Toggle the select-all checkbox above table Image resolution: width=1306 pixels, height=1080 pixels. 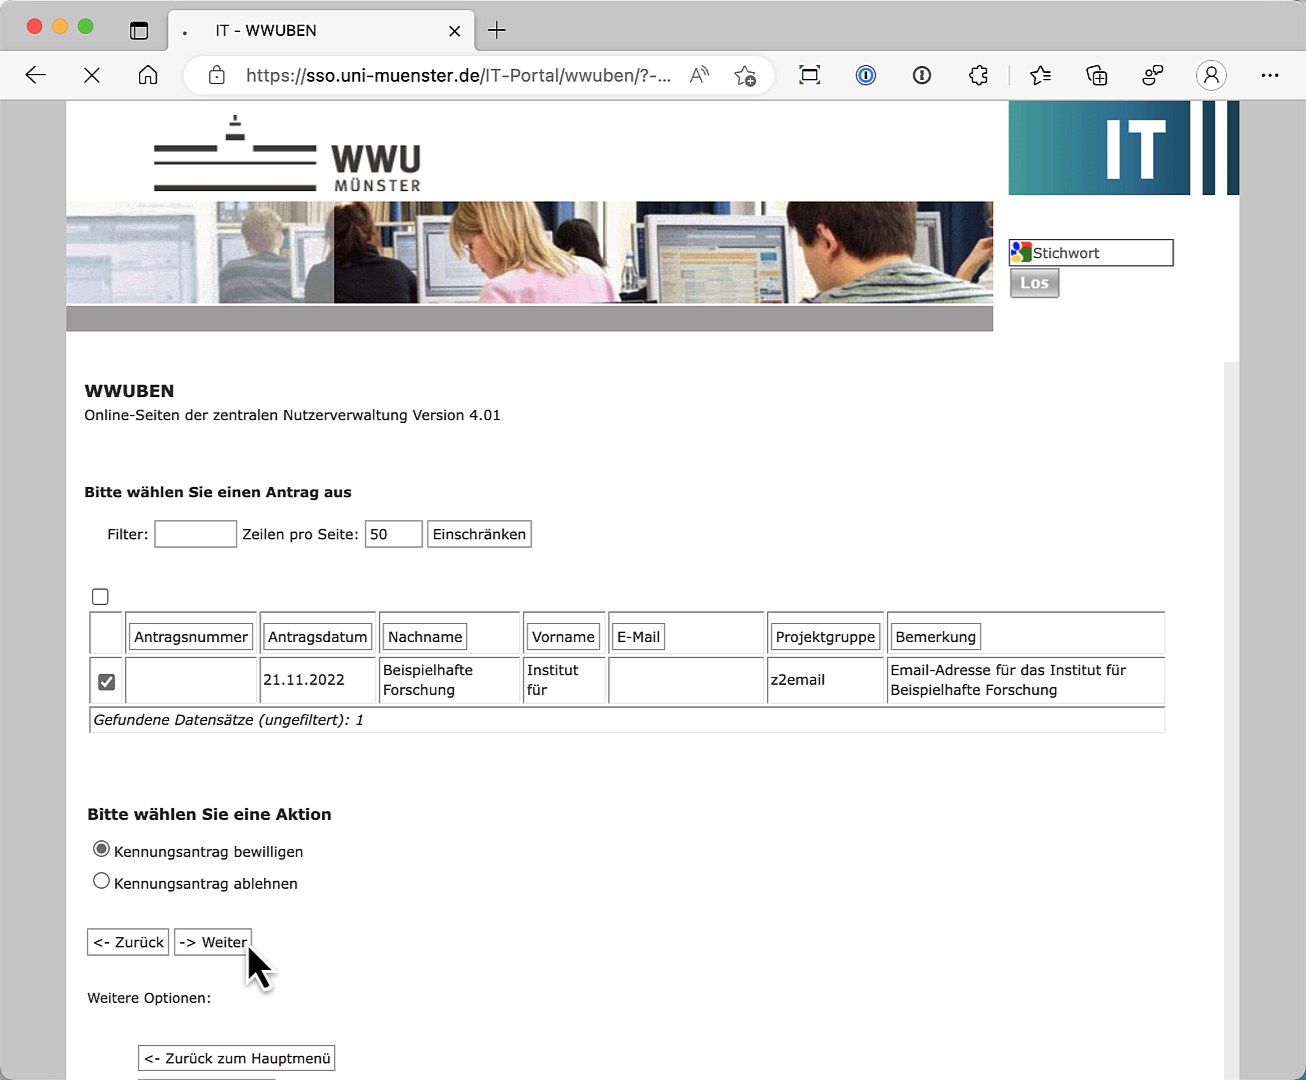pos(100,597)
